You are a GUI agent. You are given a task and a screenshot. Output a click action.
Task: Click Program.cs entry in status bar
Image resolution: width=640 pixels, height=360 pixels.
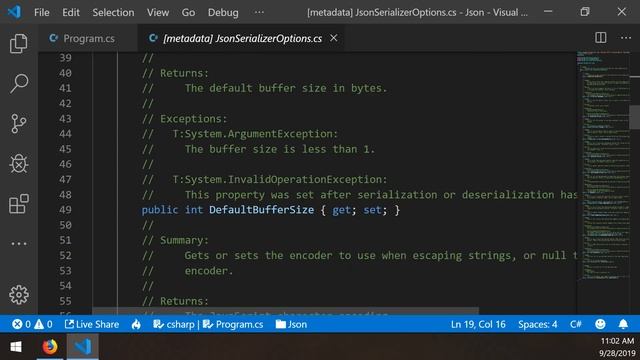233,324
